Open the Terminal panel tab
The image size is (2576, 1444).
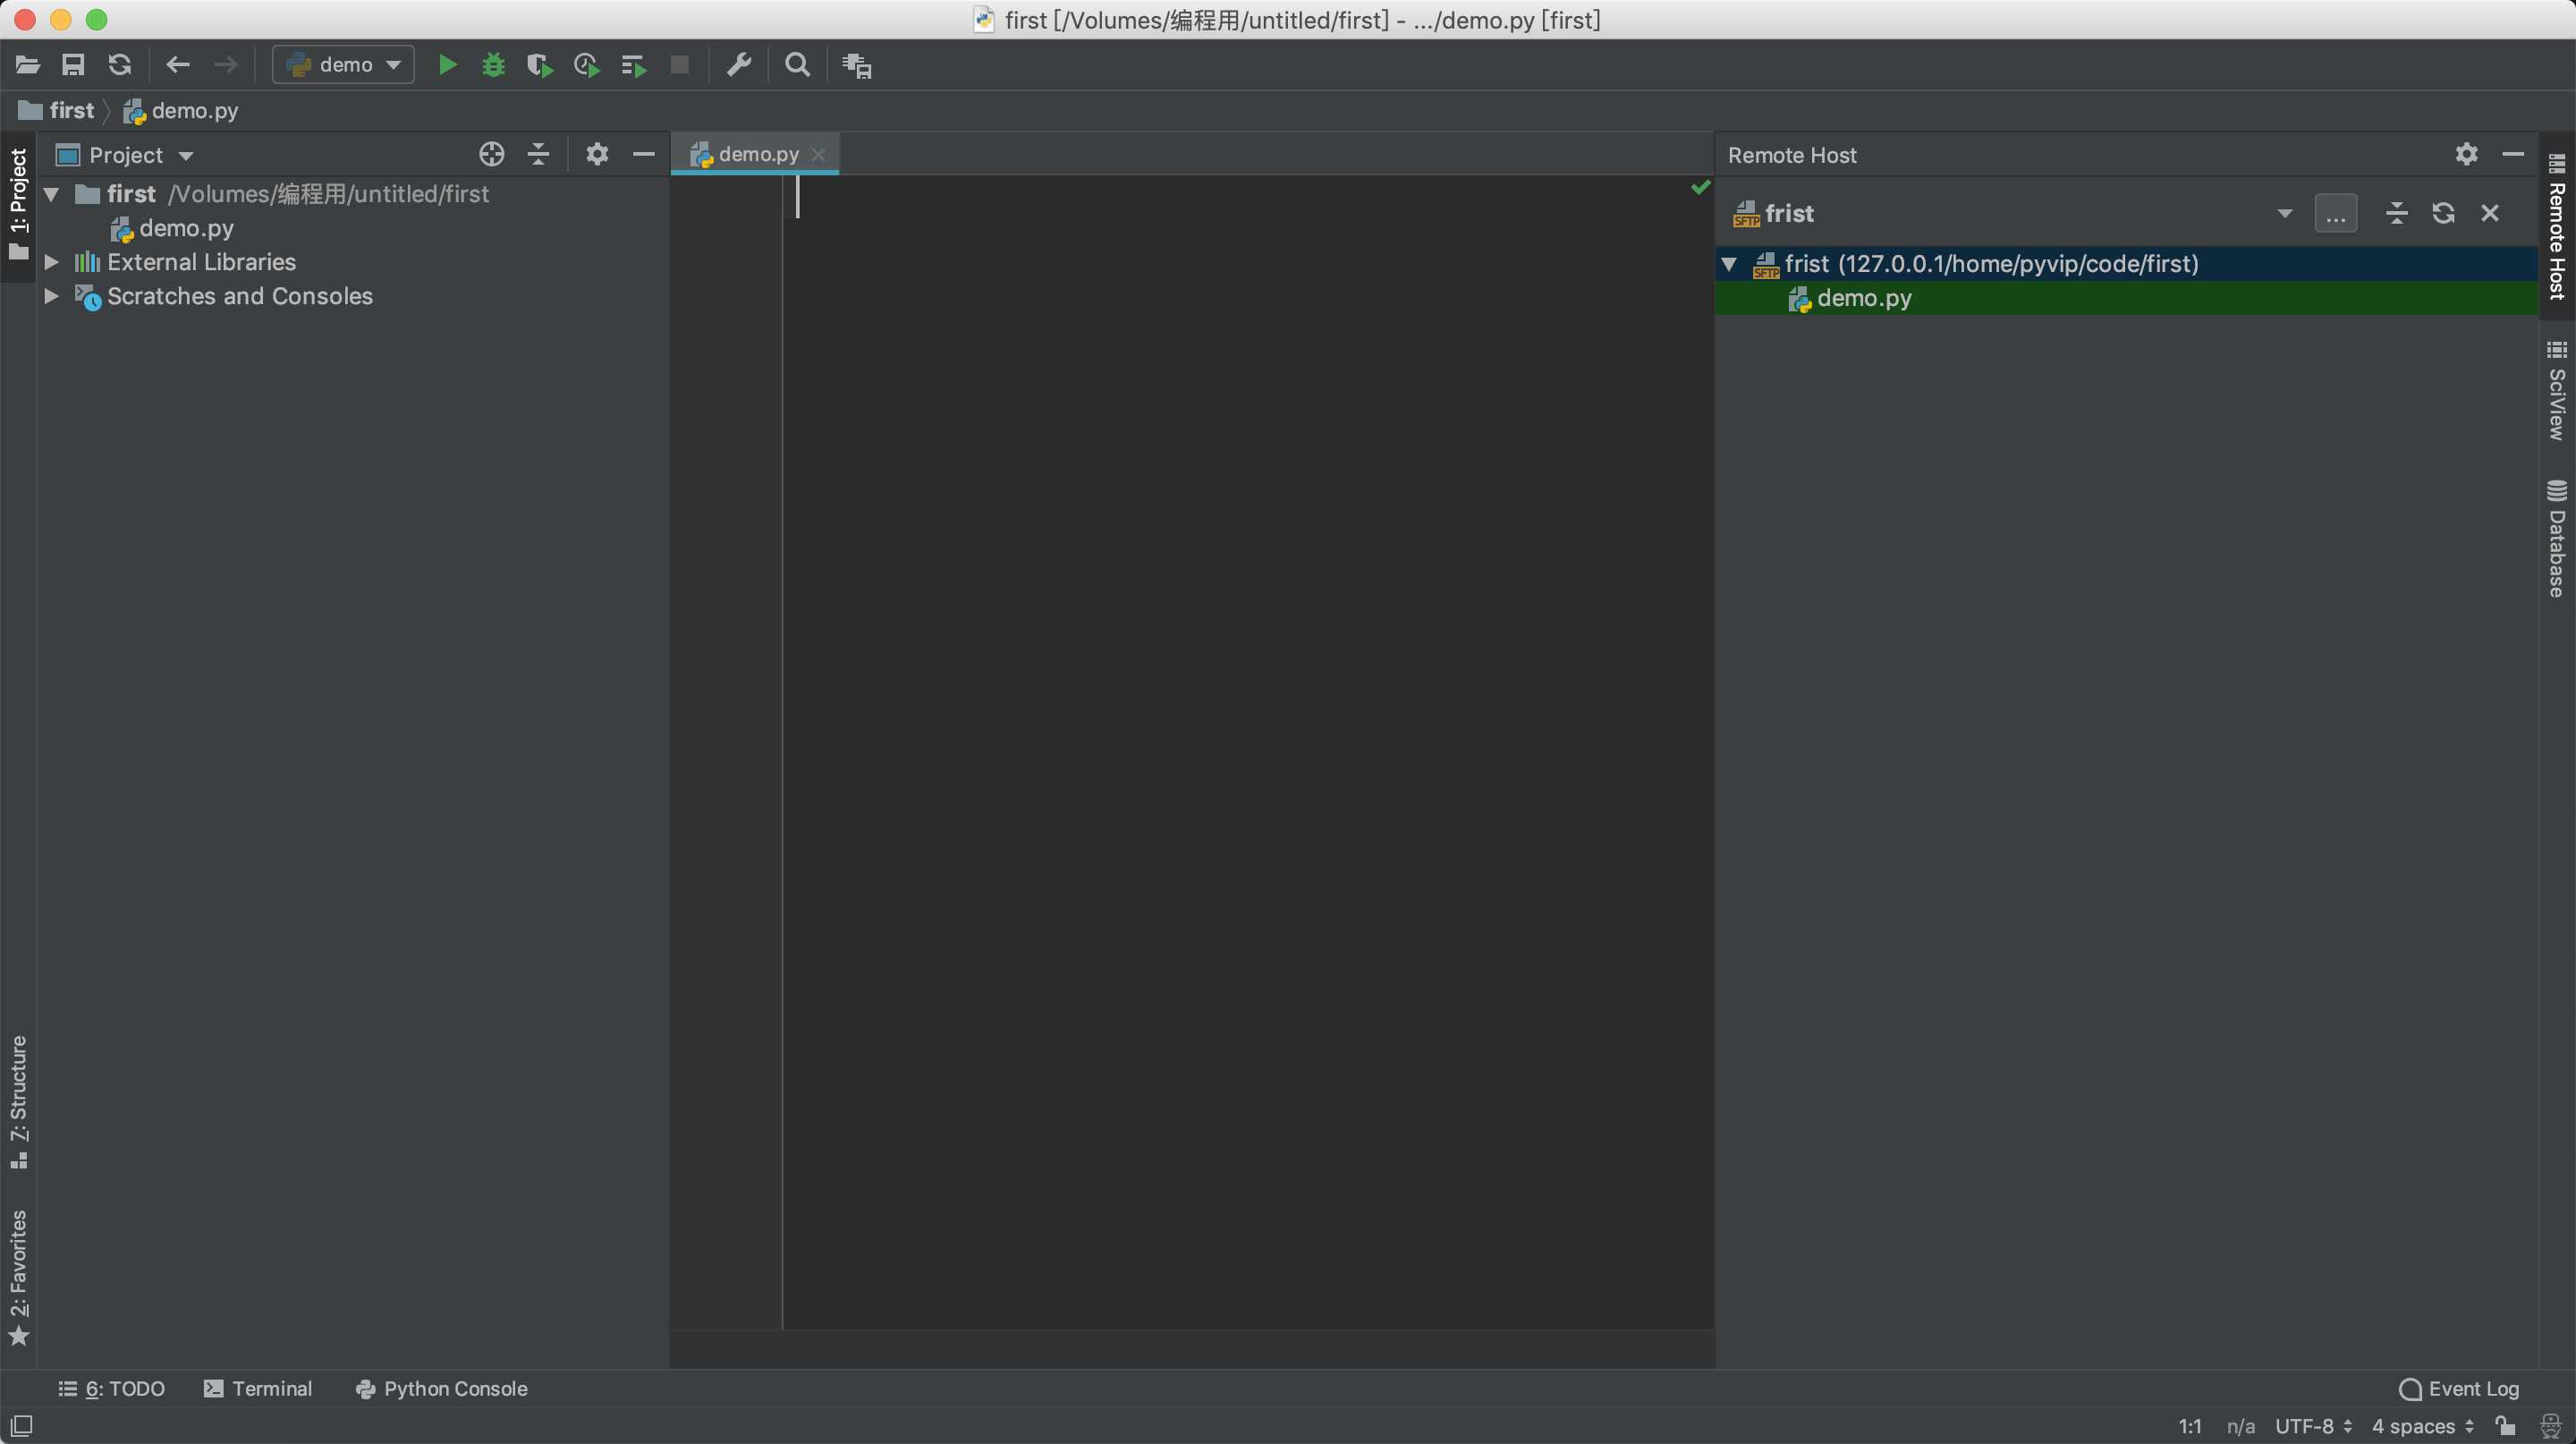click(271, 1388)
